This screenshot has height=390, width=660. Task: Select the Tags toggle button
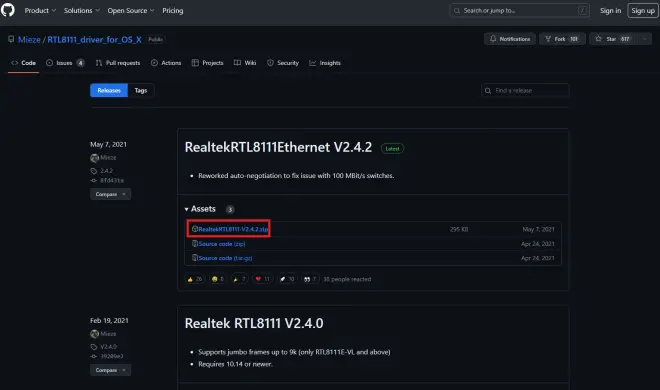(141, 90)
